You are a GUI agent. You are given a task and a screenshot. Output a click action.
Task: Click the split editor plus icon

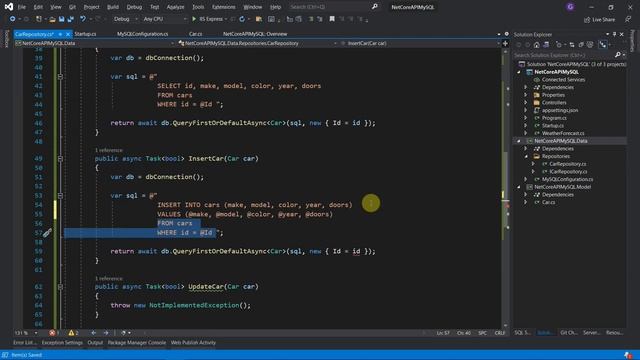click(x=505, y=43)
